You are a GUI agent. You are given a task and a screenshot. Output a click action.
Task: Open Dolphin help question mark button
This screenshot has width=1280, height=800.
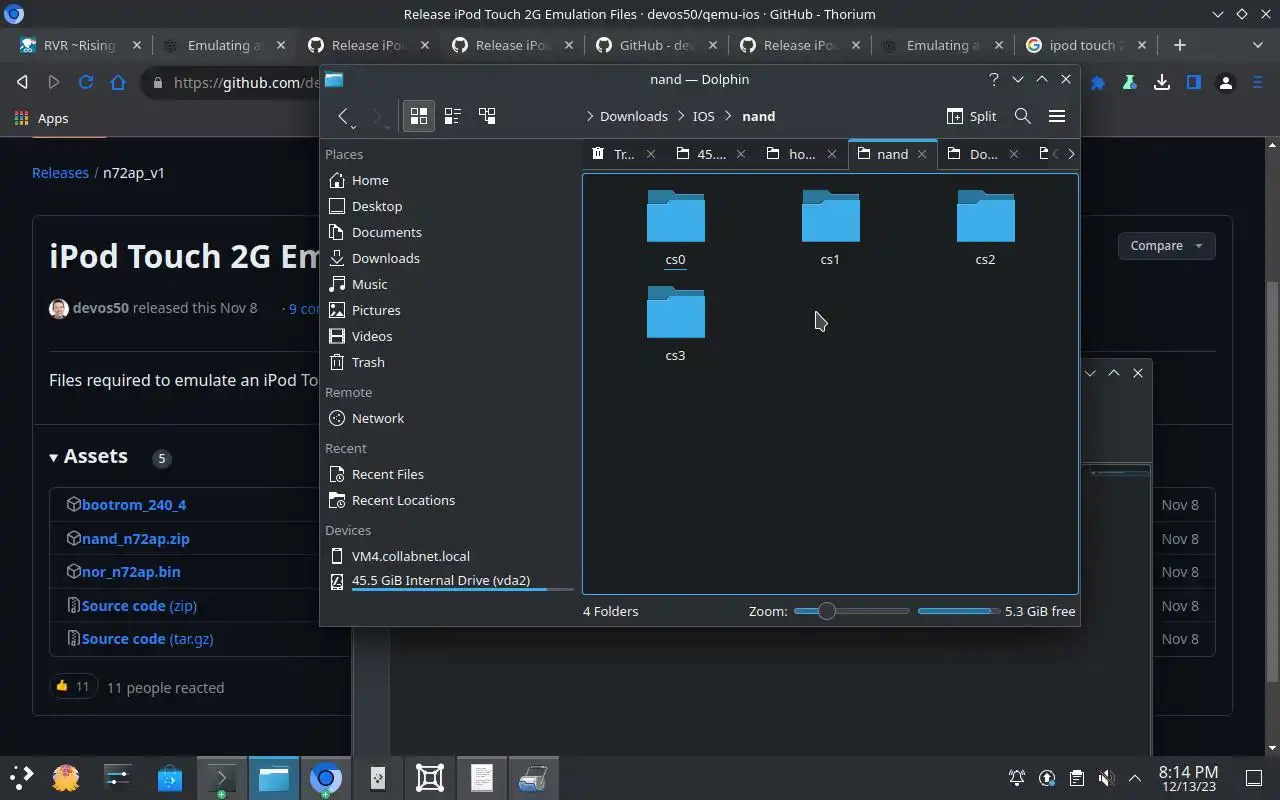[993, 79]
